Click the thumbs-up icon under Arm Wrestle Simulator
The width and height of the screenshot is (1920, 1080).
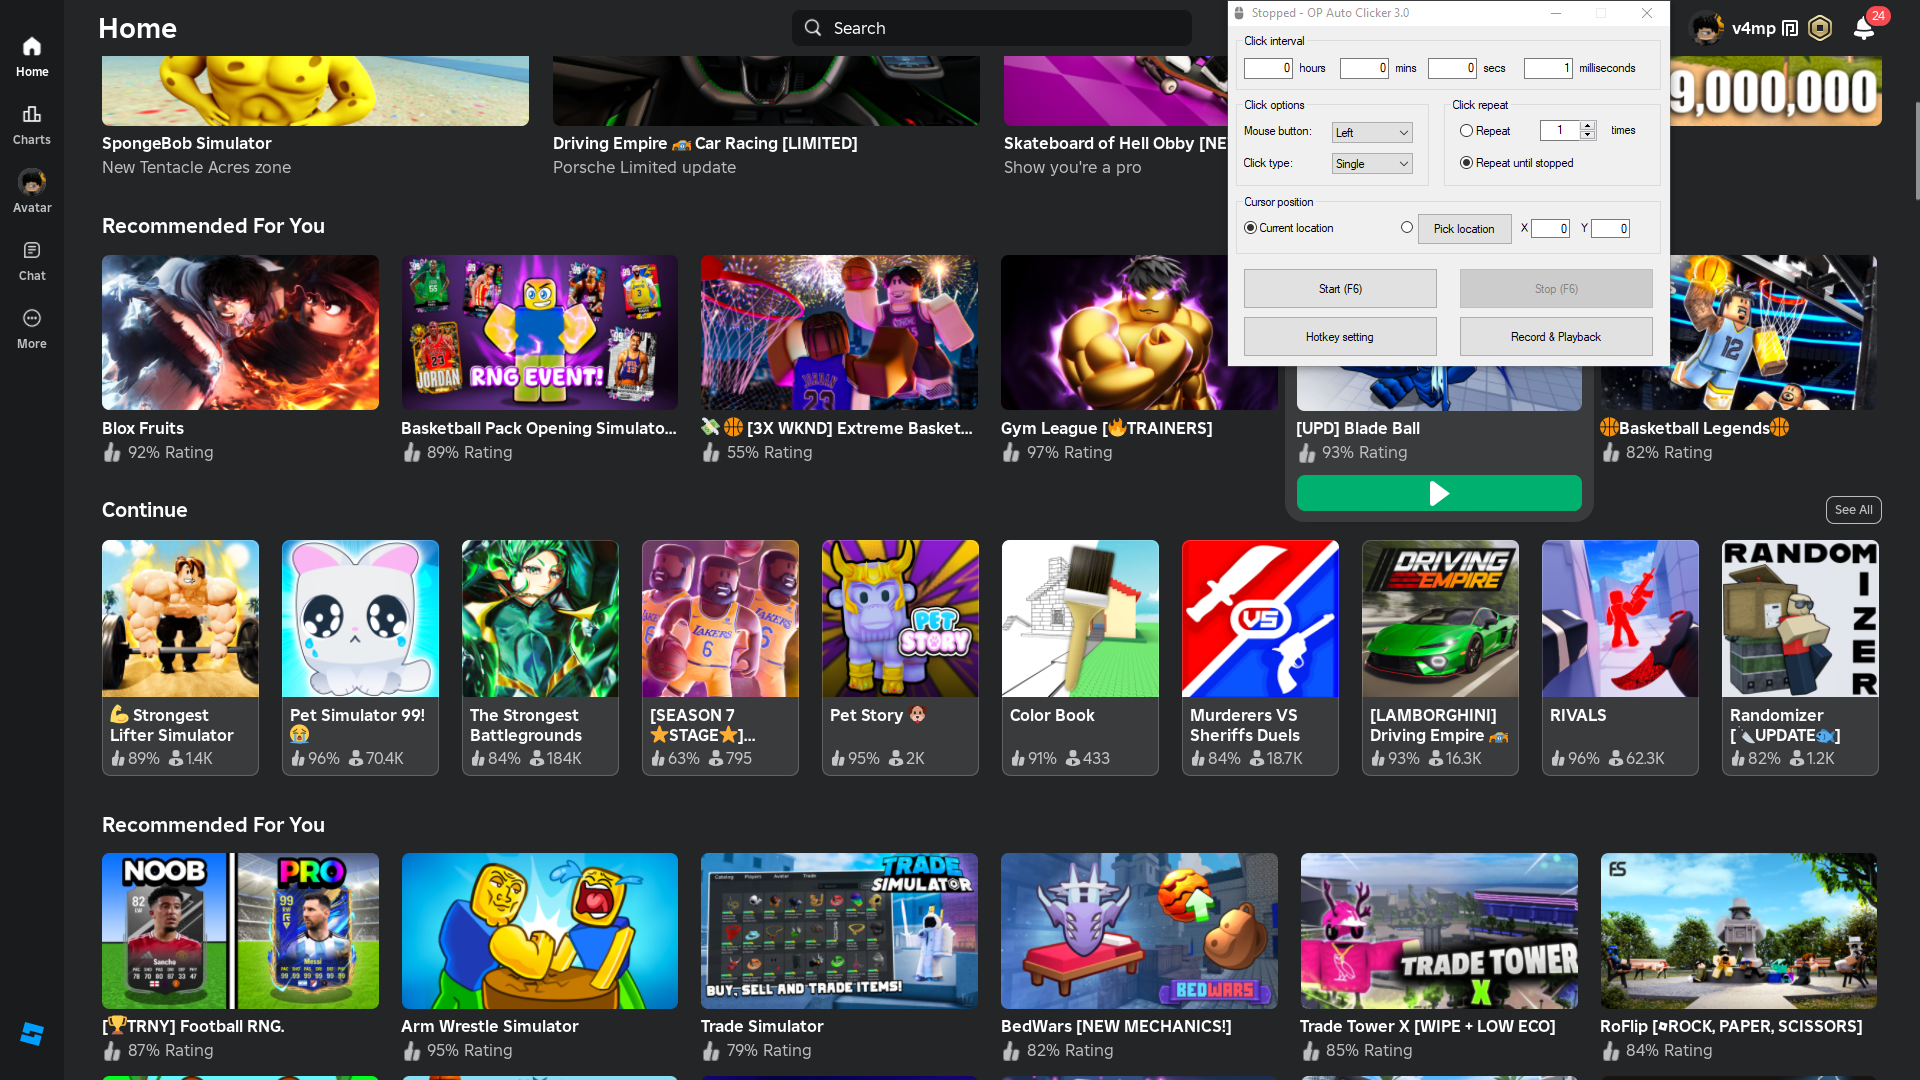[x=412, y=1051]
